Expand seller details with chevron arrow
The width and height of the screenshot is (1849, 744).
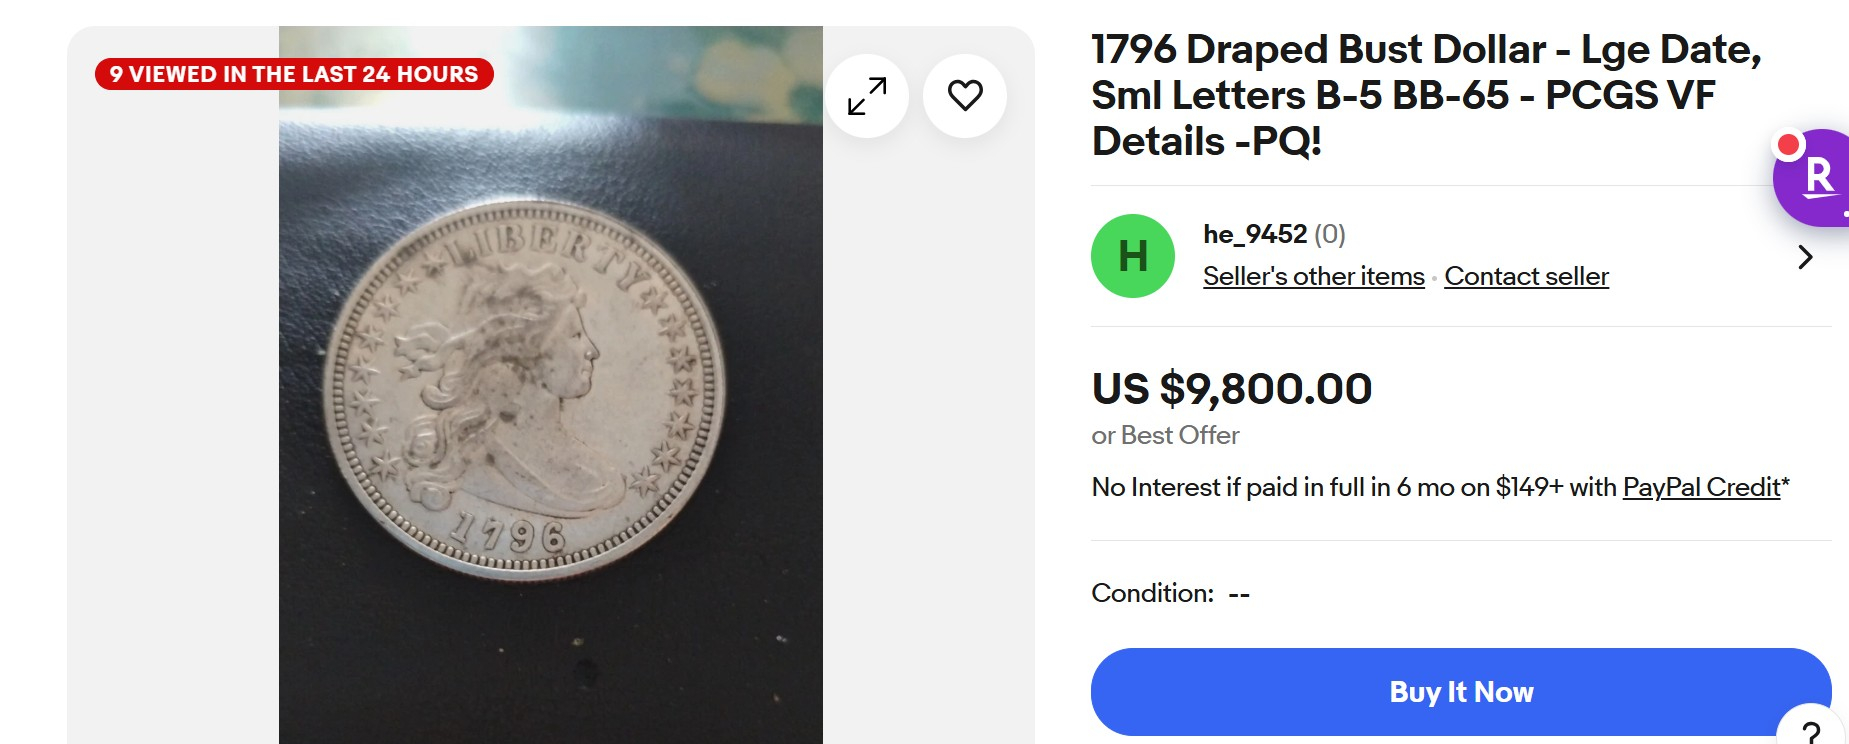1805,257
